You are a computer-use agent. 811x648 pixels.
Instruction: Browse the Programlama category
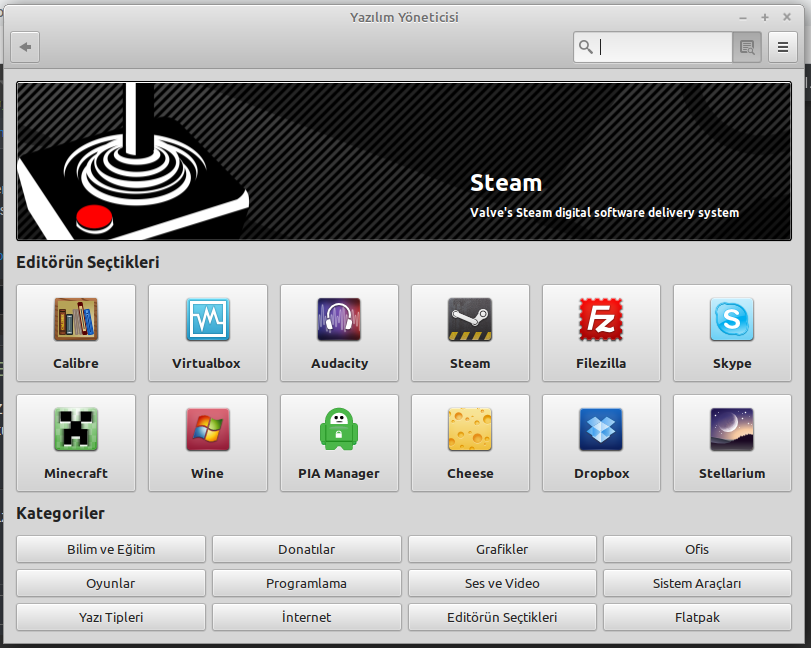point(307,583)
